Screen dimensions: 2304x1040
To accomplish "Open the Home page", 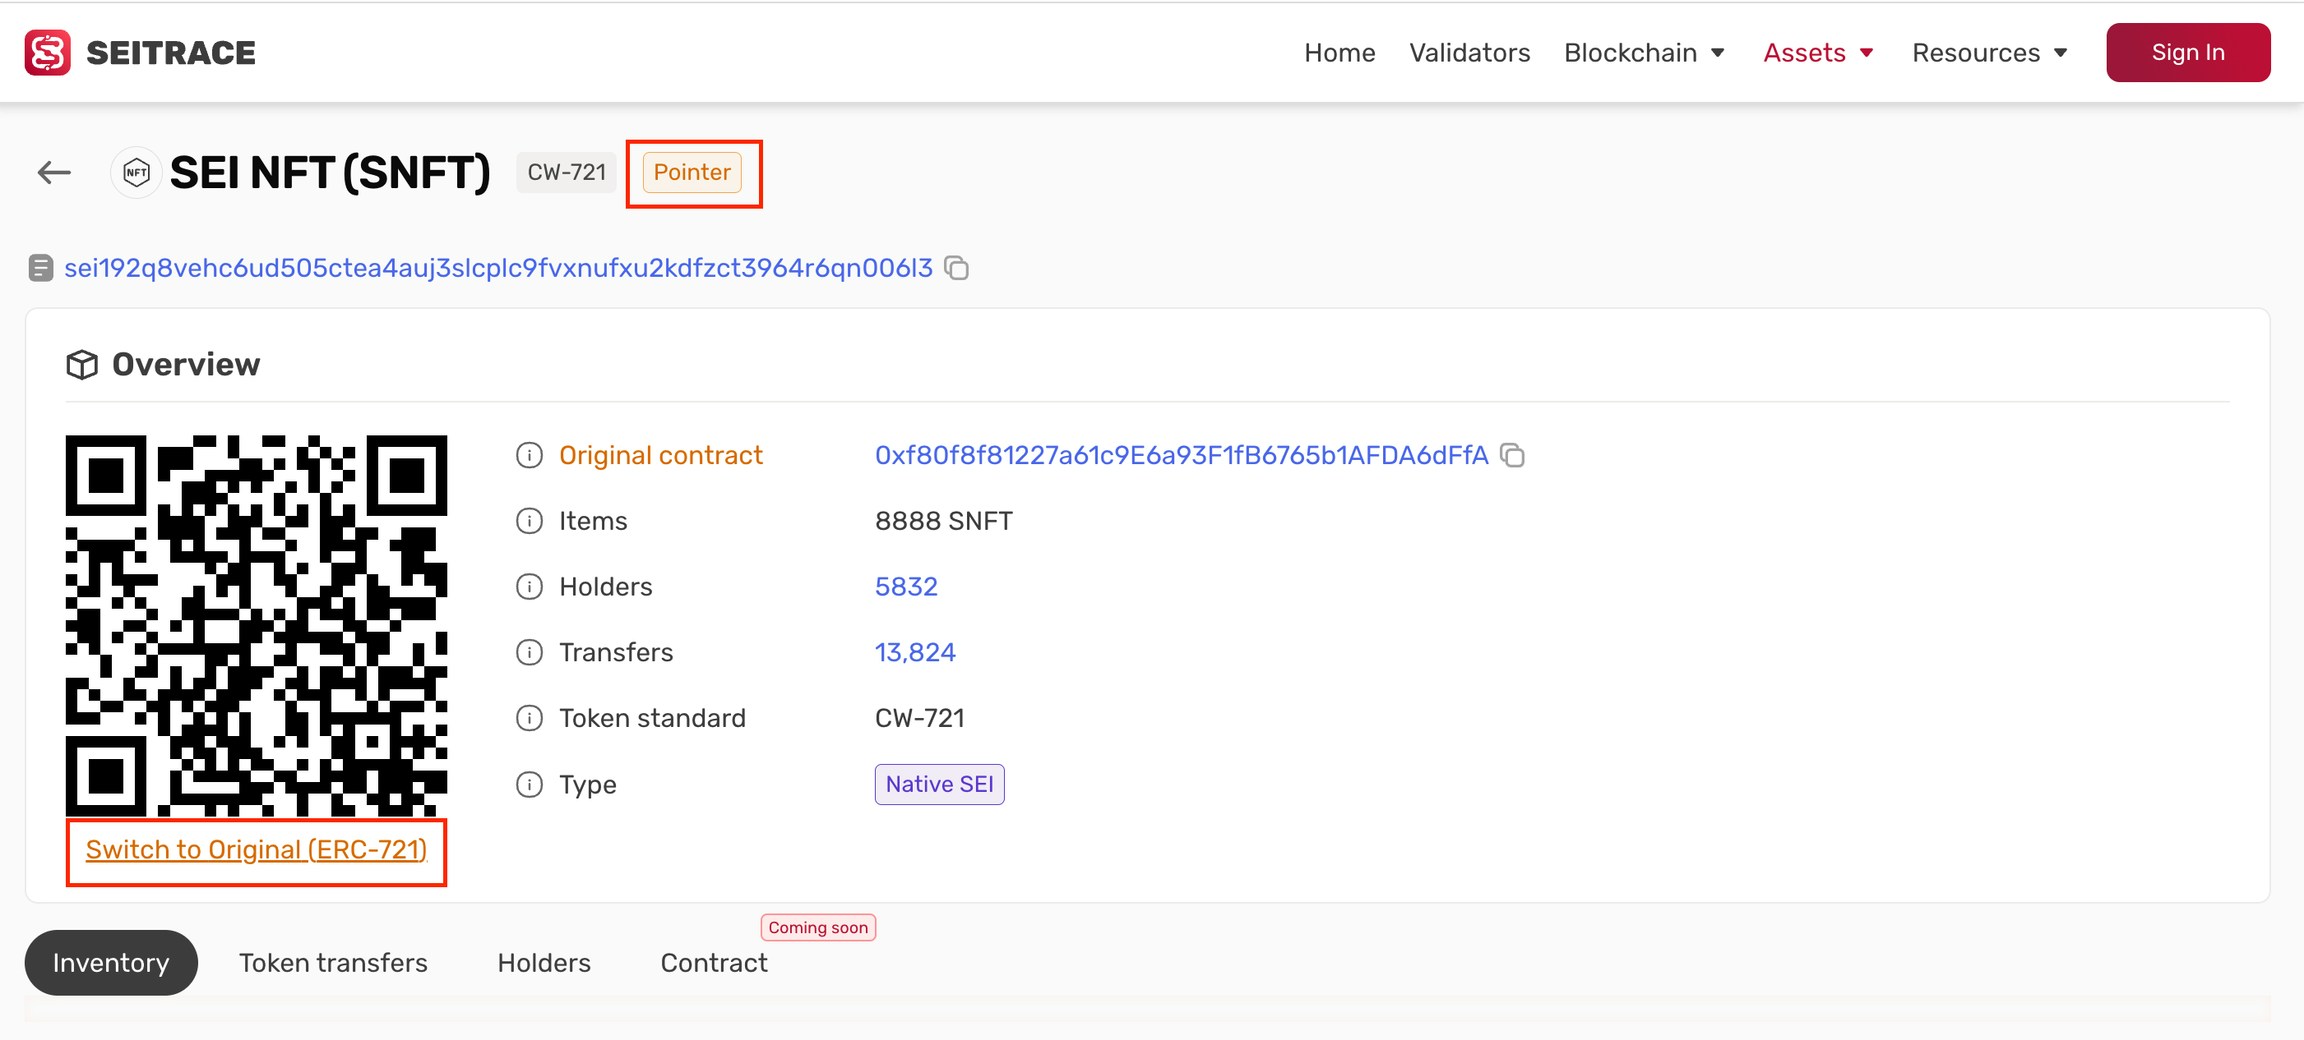I will coord(1339,52).
